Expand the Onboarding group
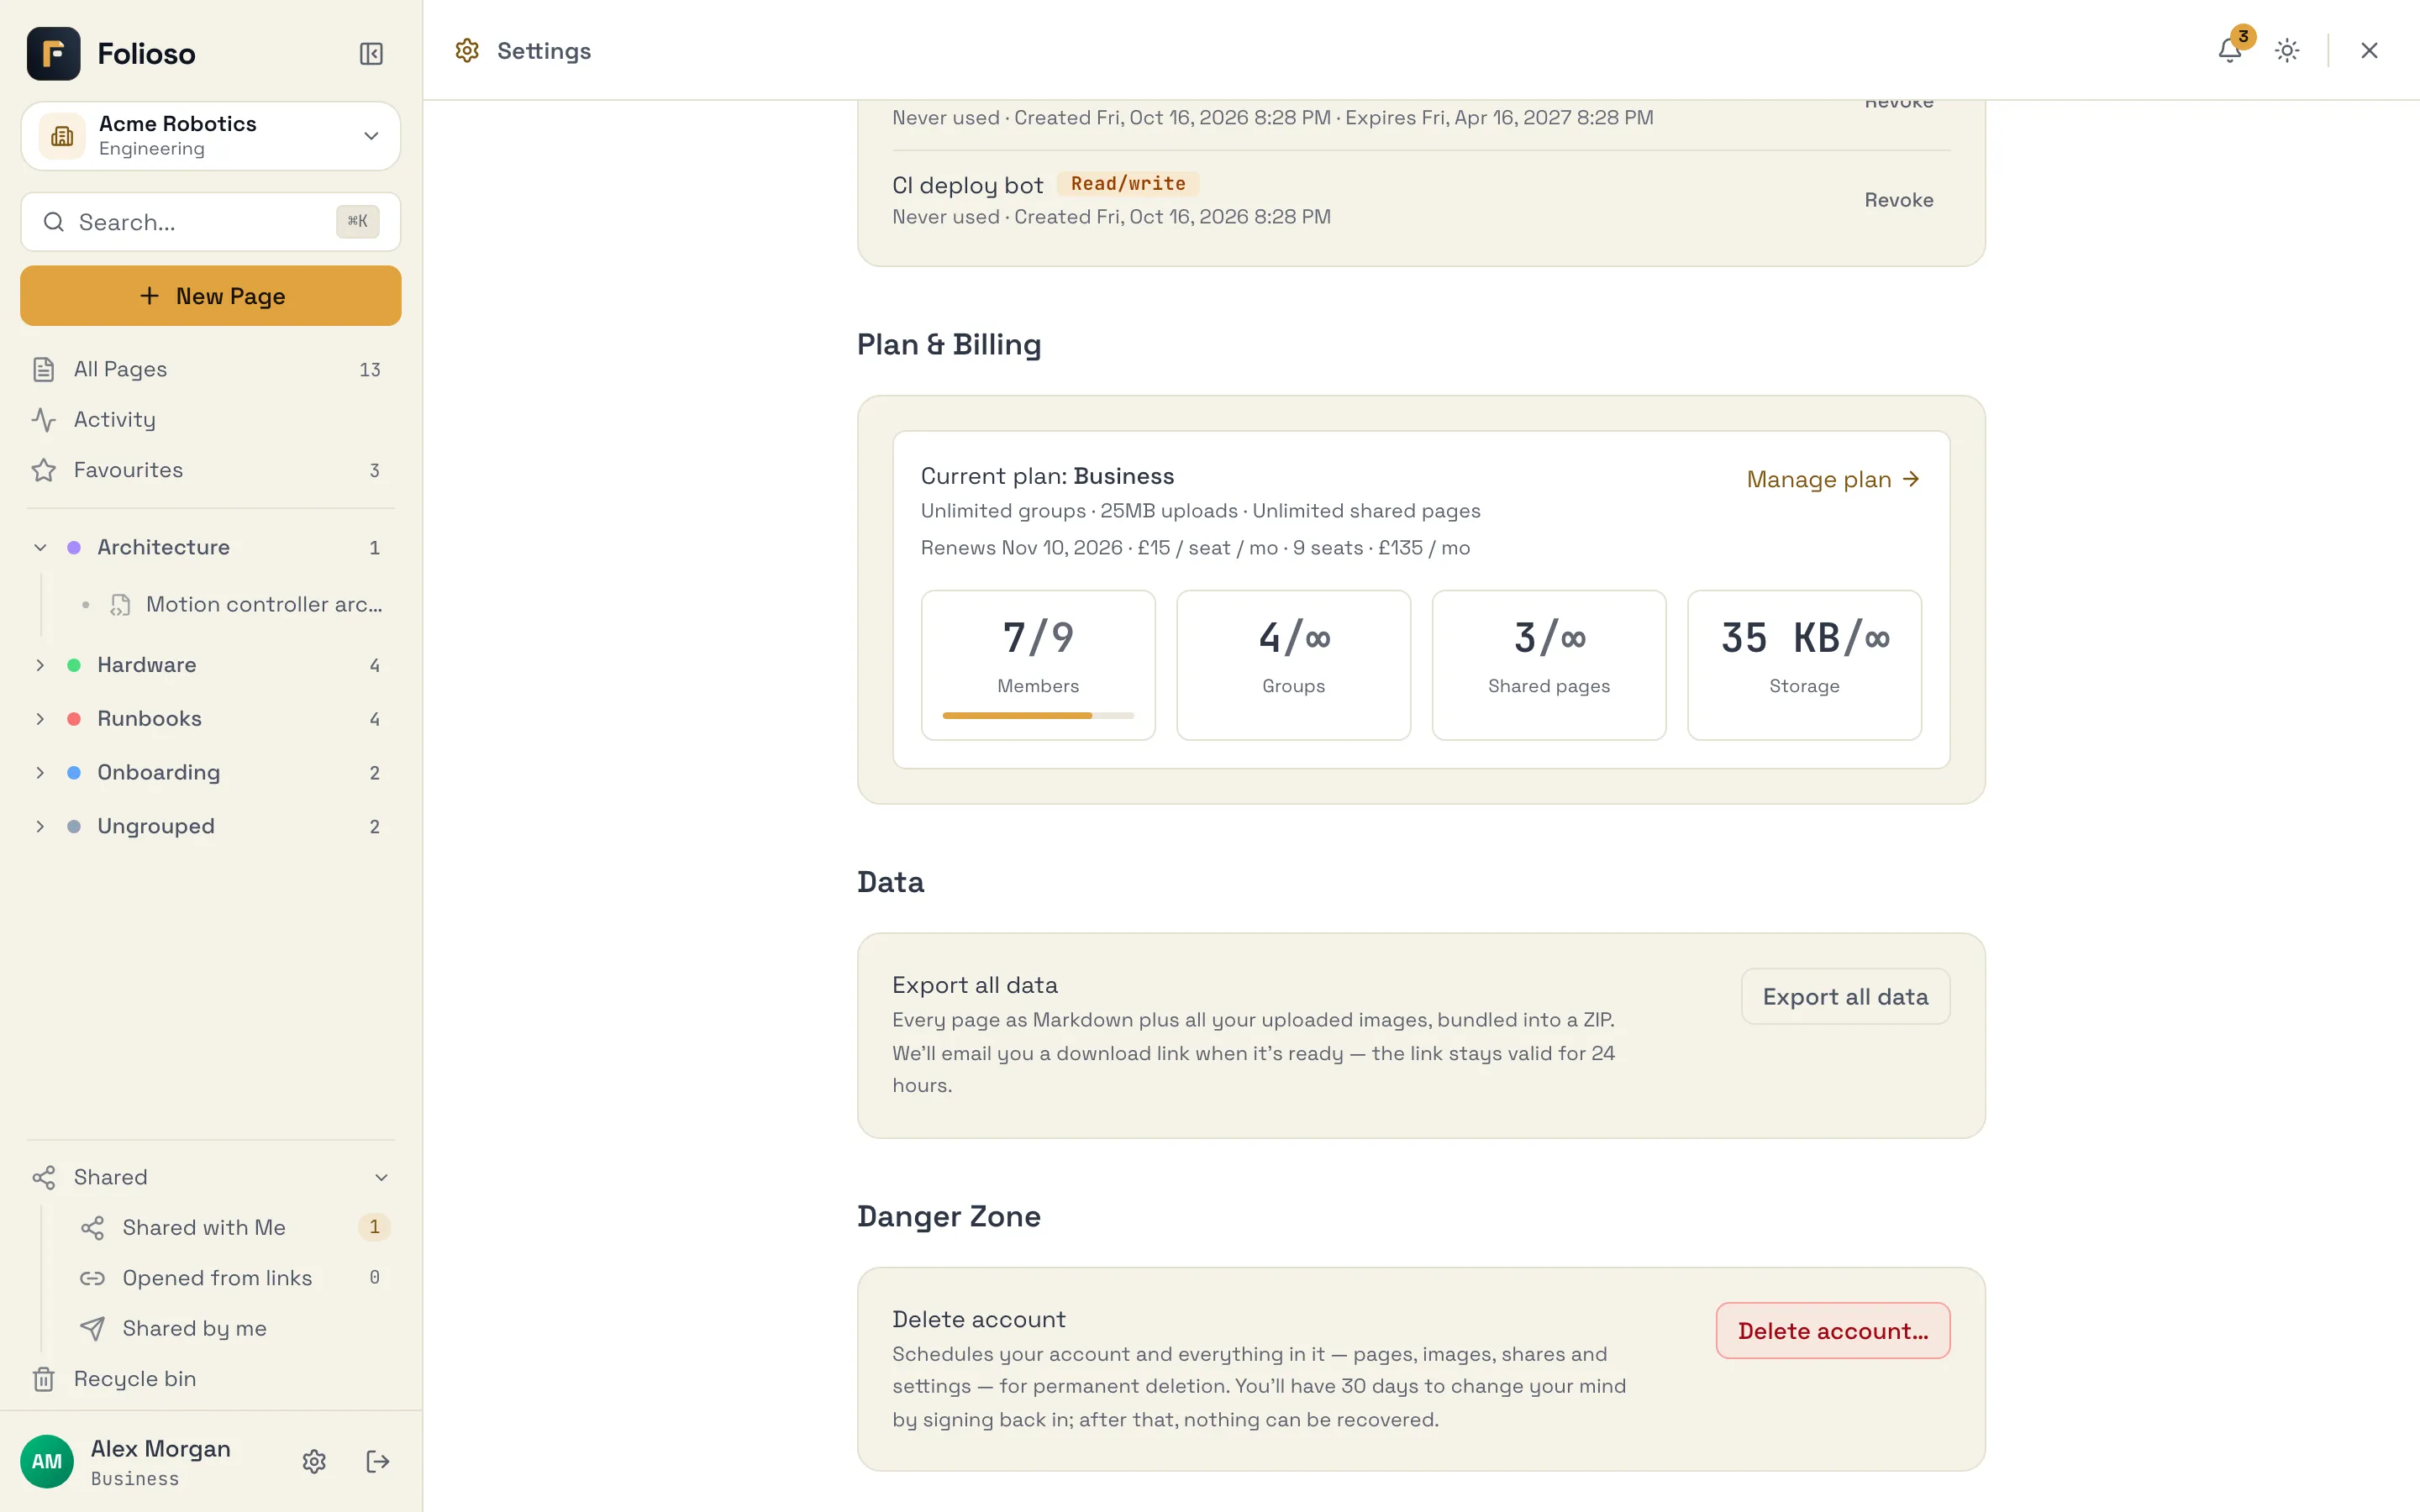Viewport: 2420px width, 1512px height. click(40, 772)
